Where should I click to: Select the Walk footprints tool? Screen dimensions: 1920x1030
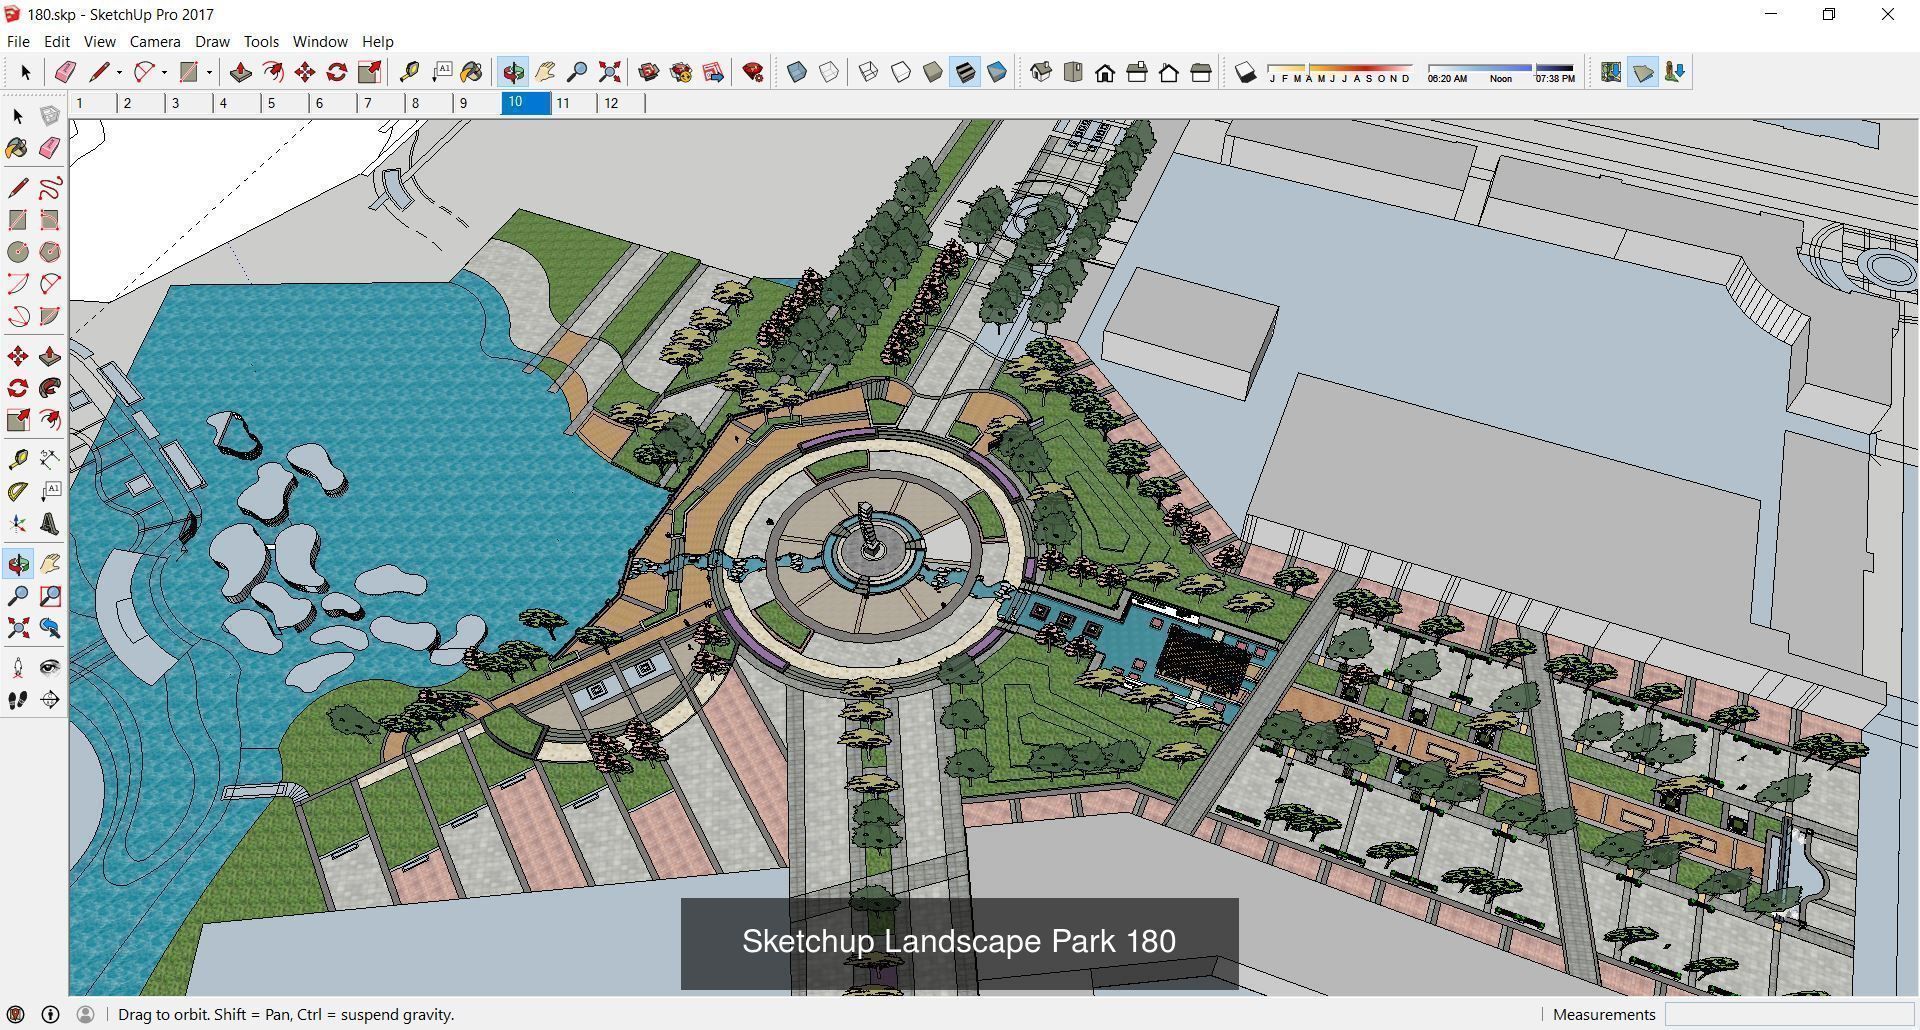(x=18, y=700)
